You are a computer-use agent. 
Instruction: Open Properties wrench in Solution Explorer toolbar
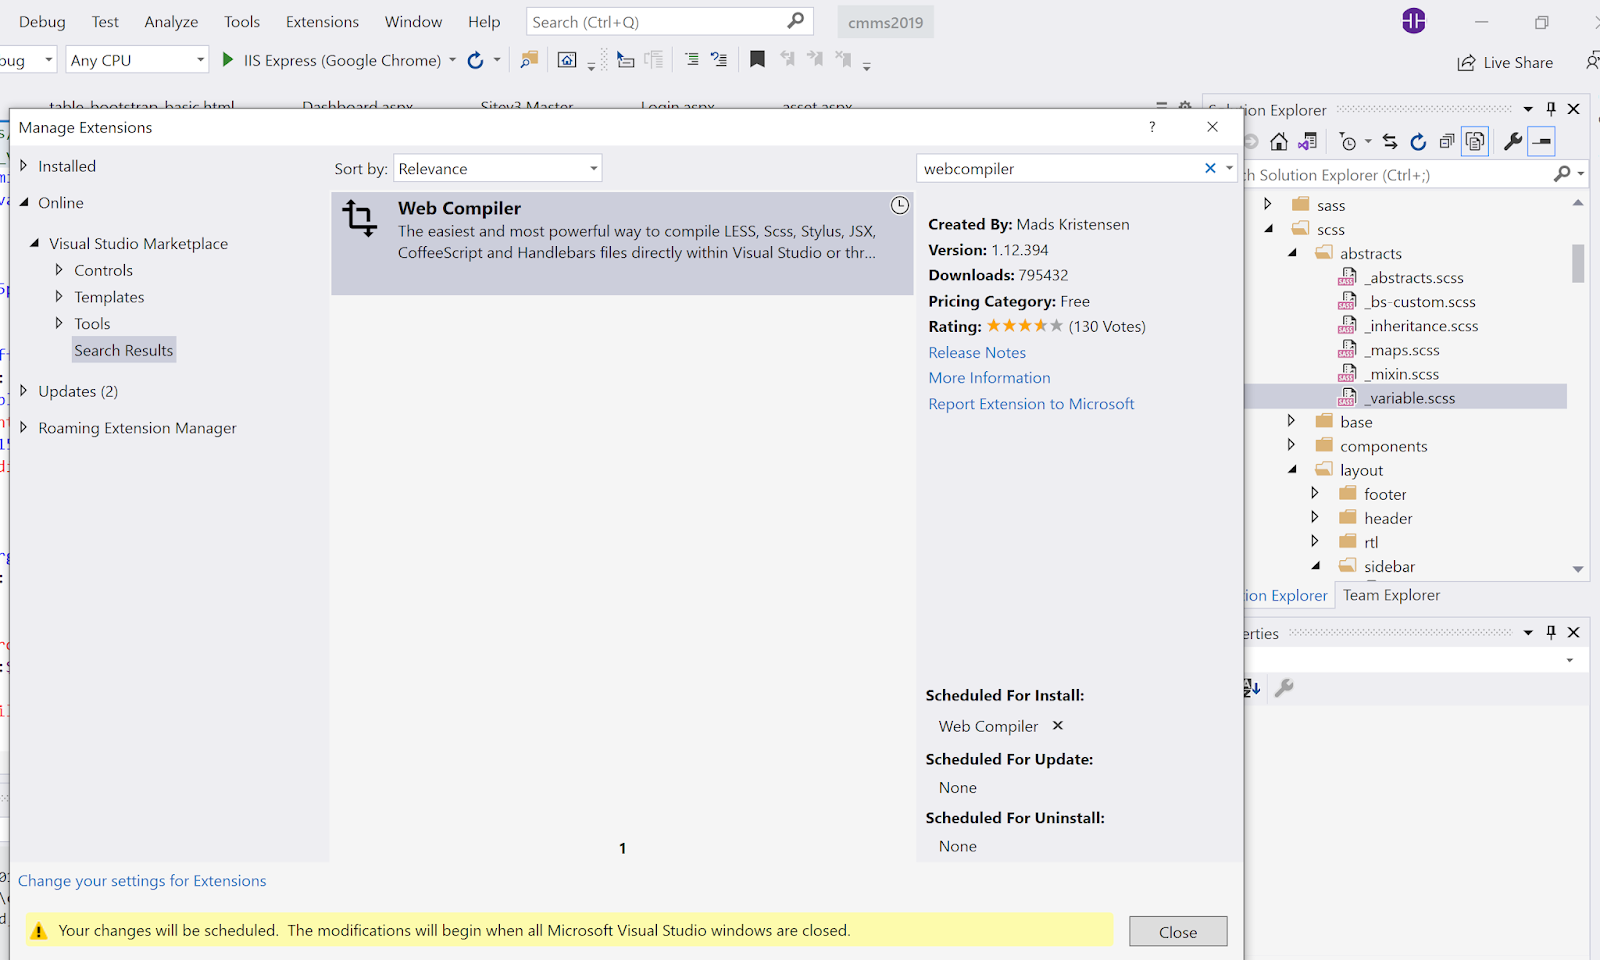pos(1513,142)
